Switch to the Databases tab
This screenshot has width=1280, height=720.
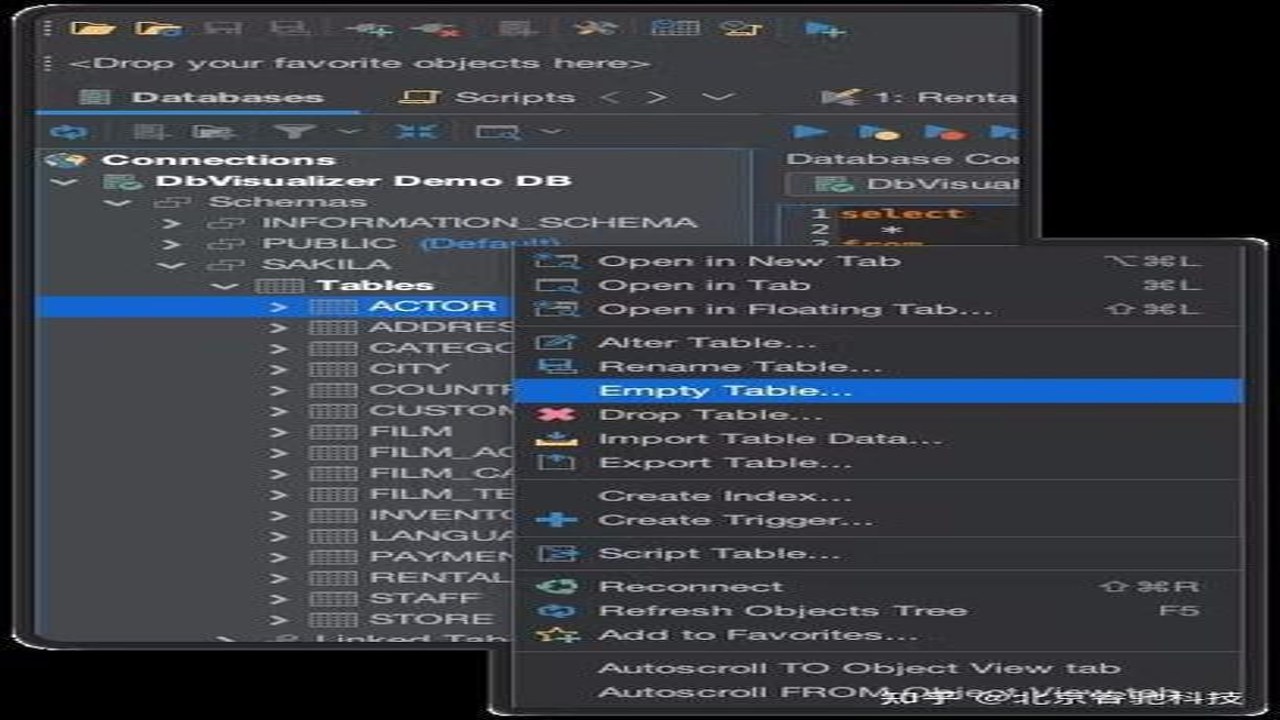point(202,97)
